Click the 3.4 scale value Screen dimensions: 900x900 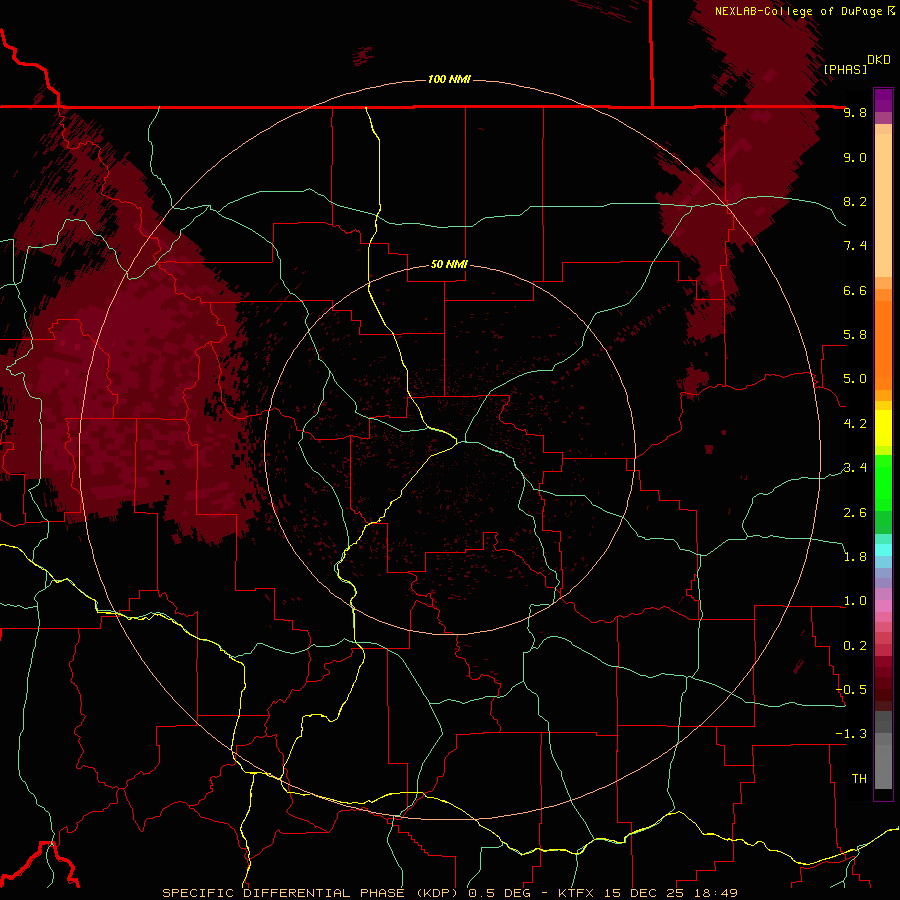coord(855,468)
